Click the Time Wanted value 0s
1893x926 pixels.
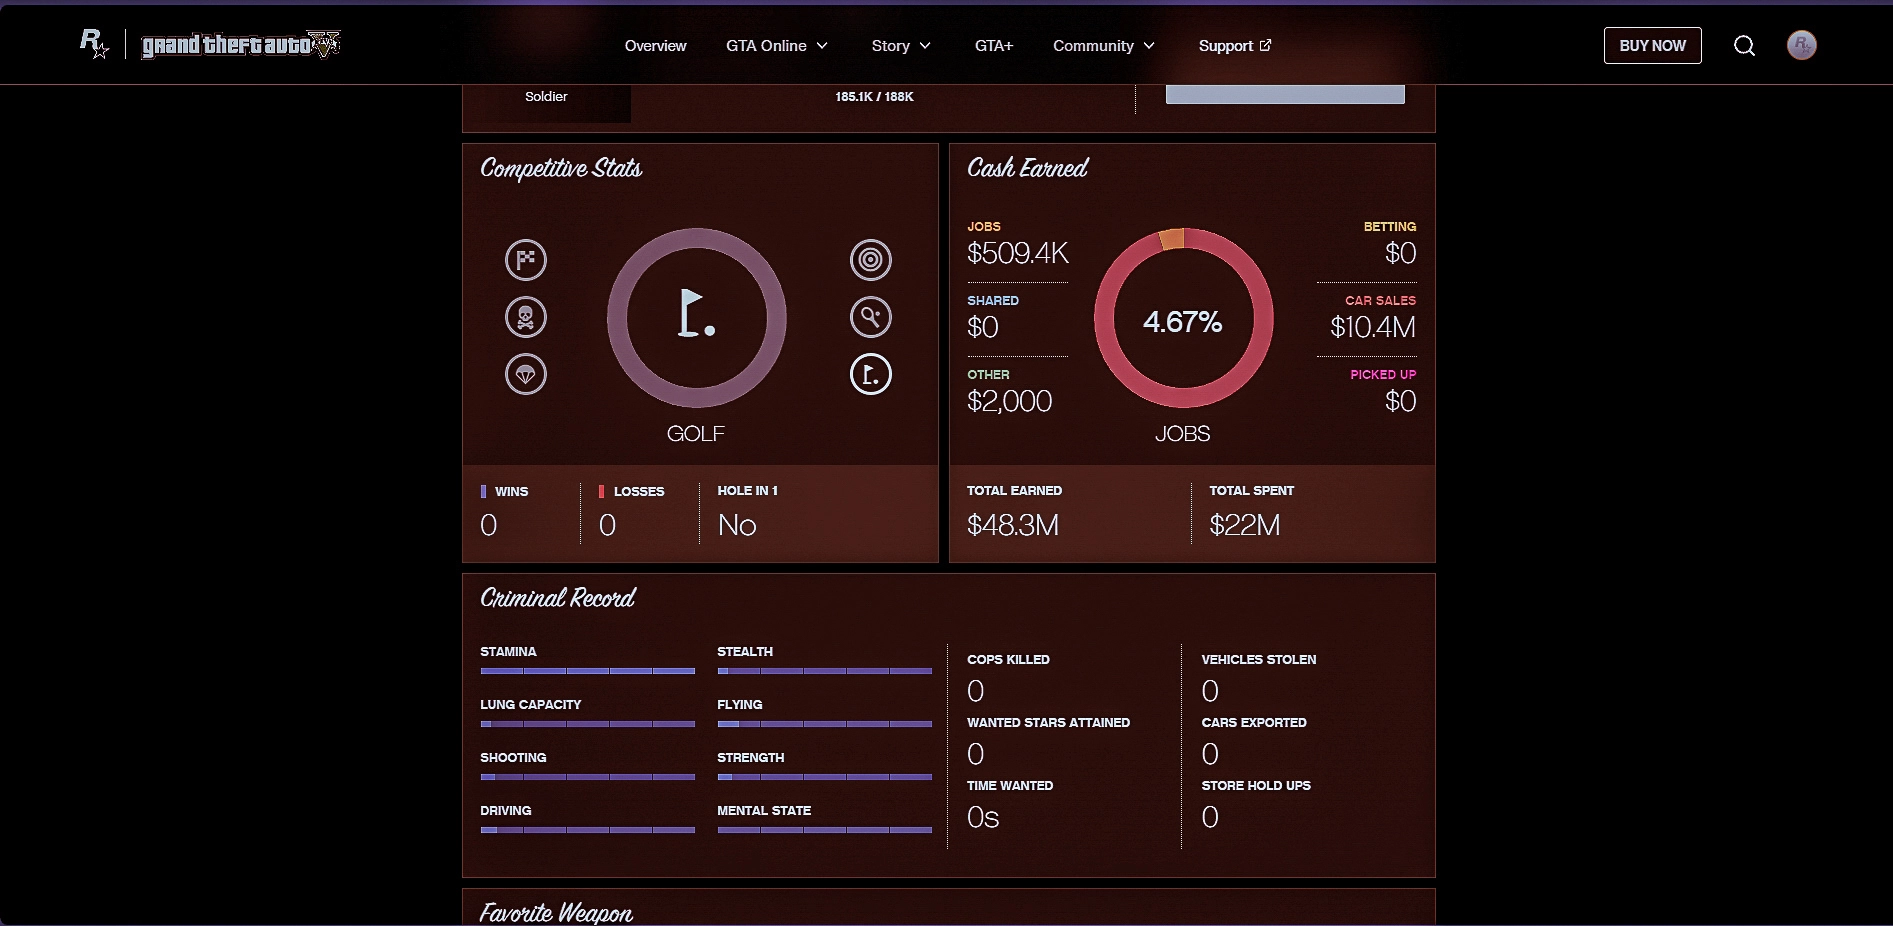[983, 817]
